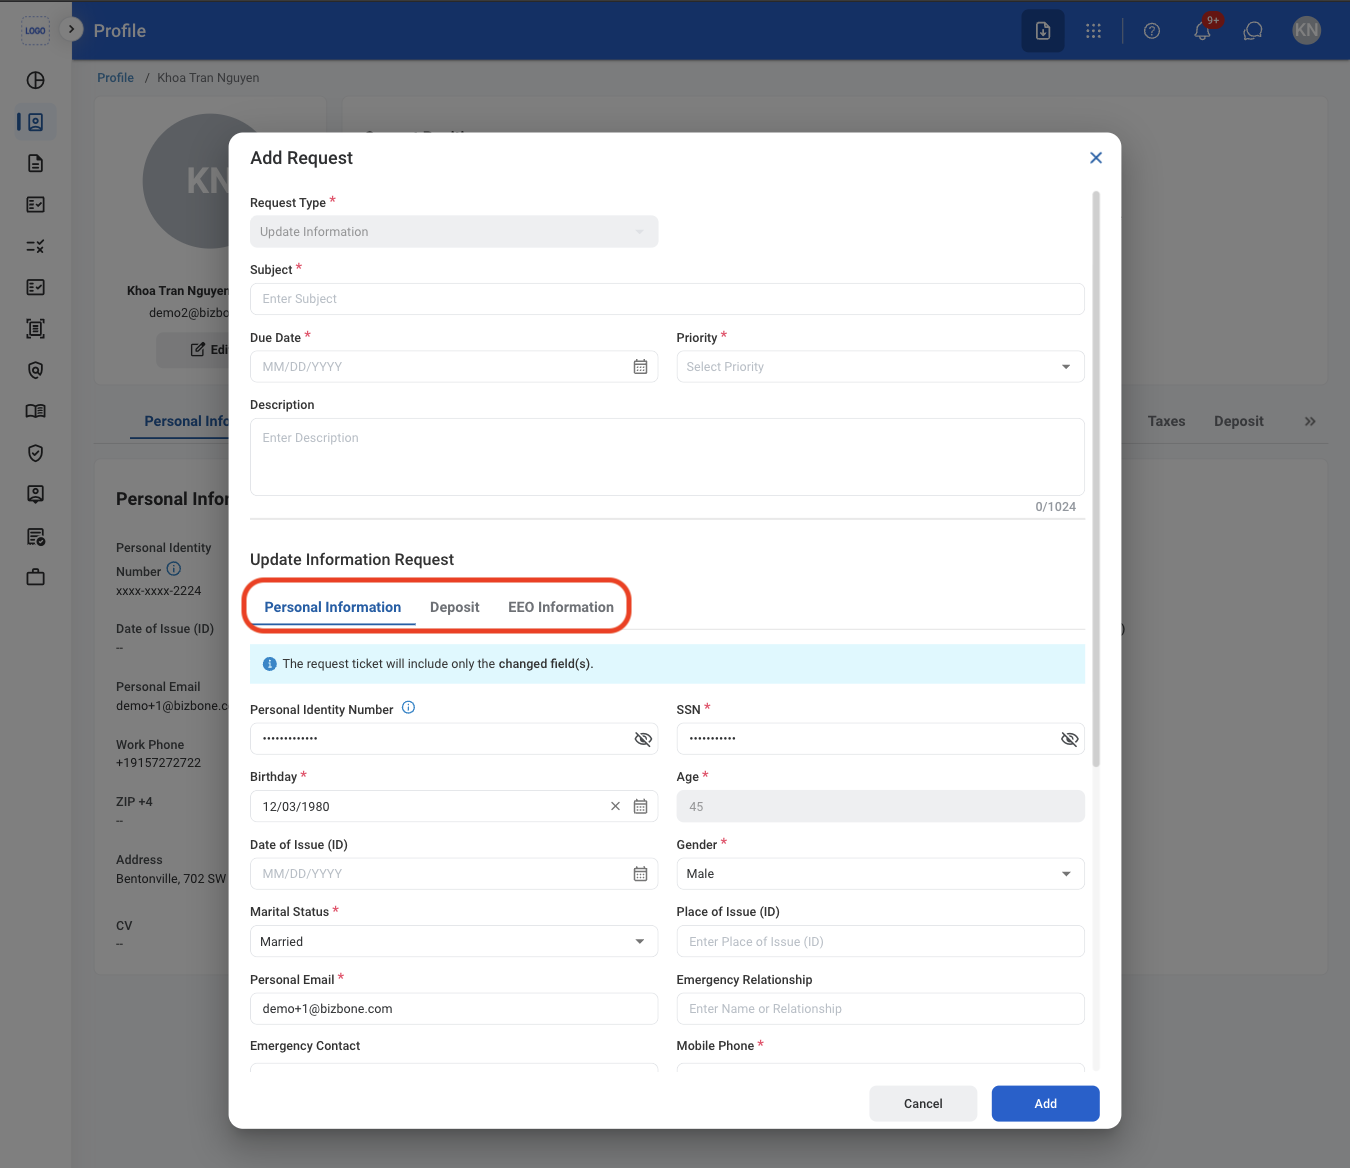
Task: Expand the sidebar with the chevron toggle
Action: (x=71, y=29)
